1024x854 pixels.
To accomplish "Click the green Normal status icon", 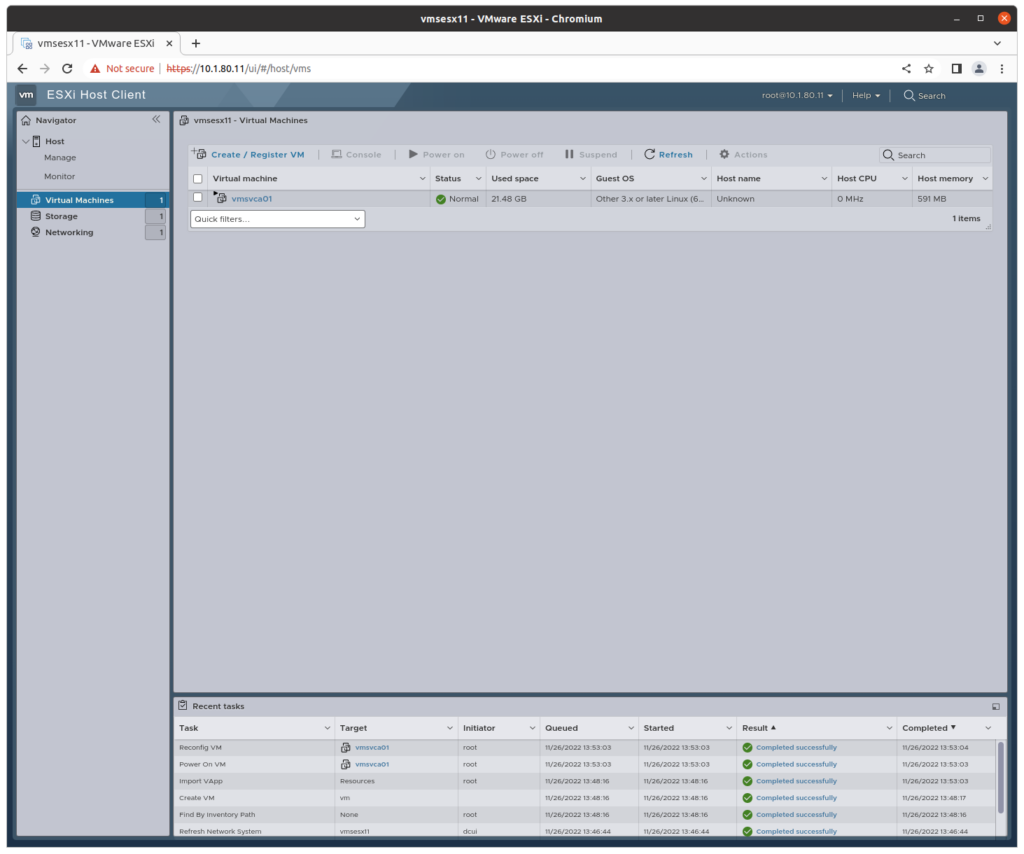I will pyautogui.click(x=441, y=199).
